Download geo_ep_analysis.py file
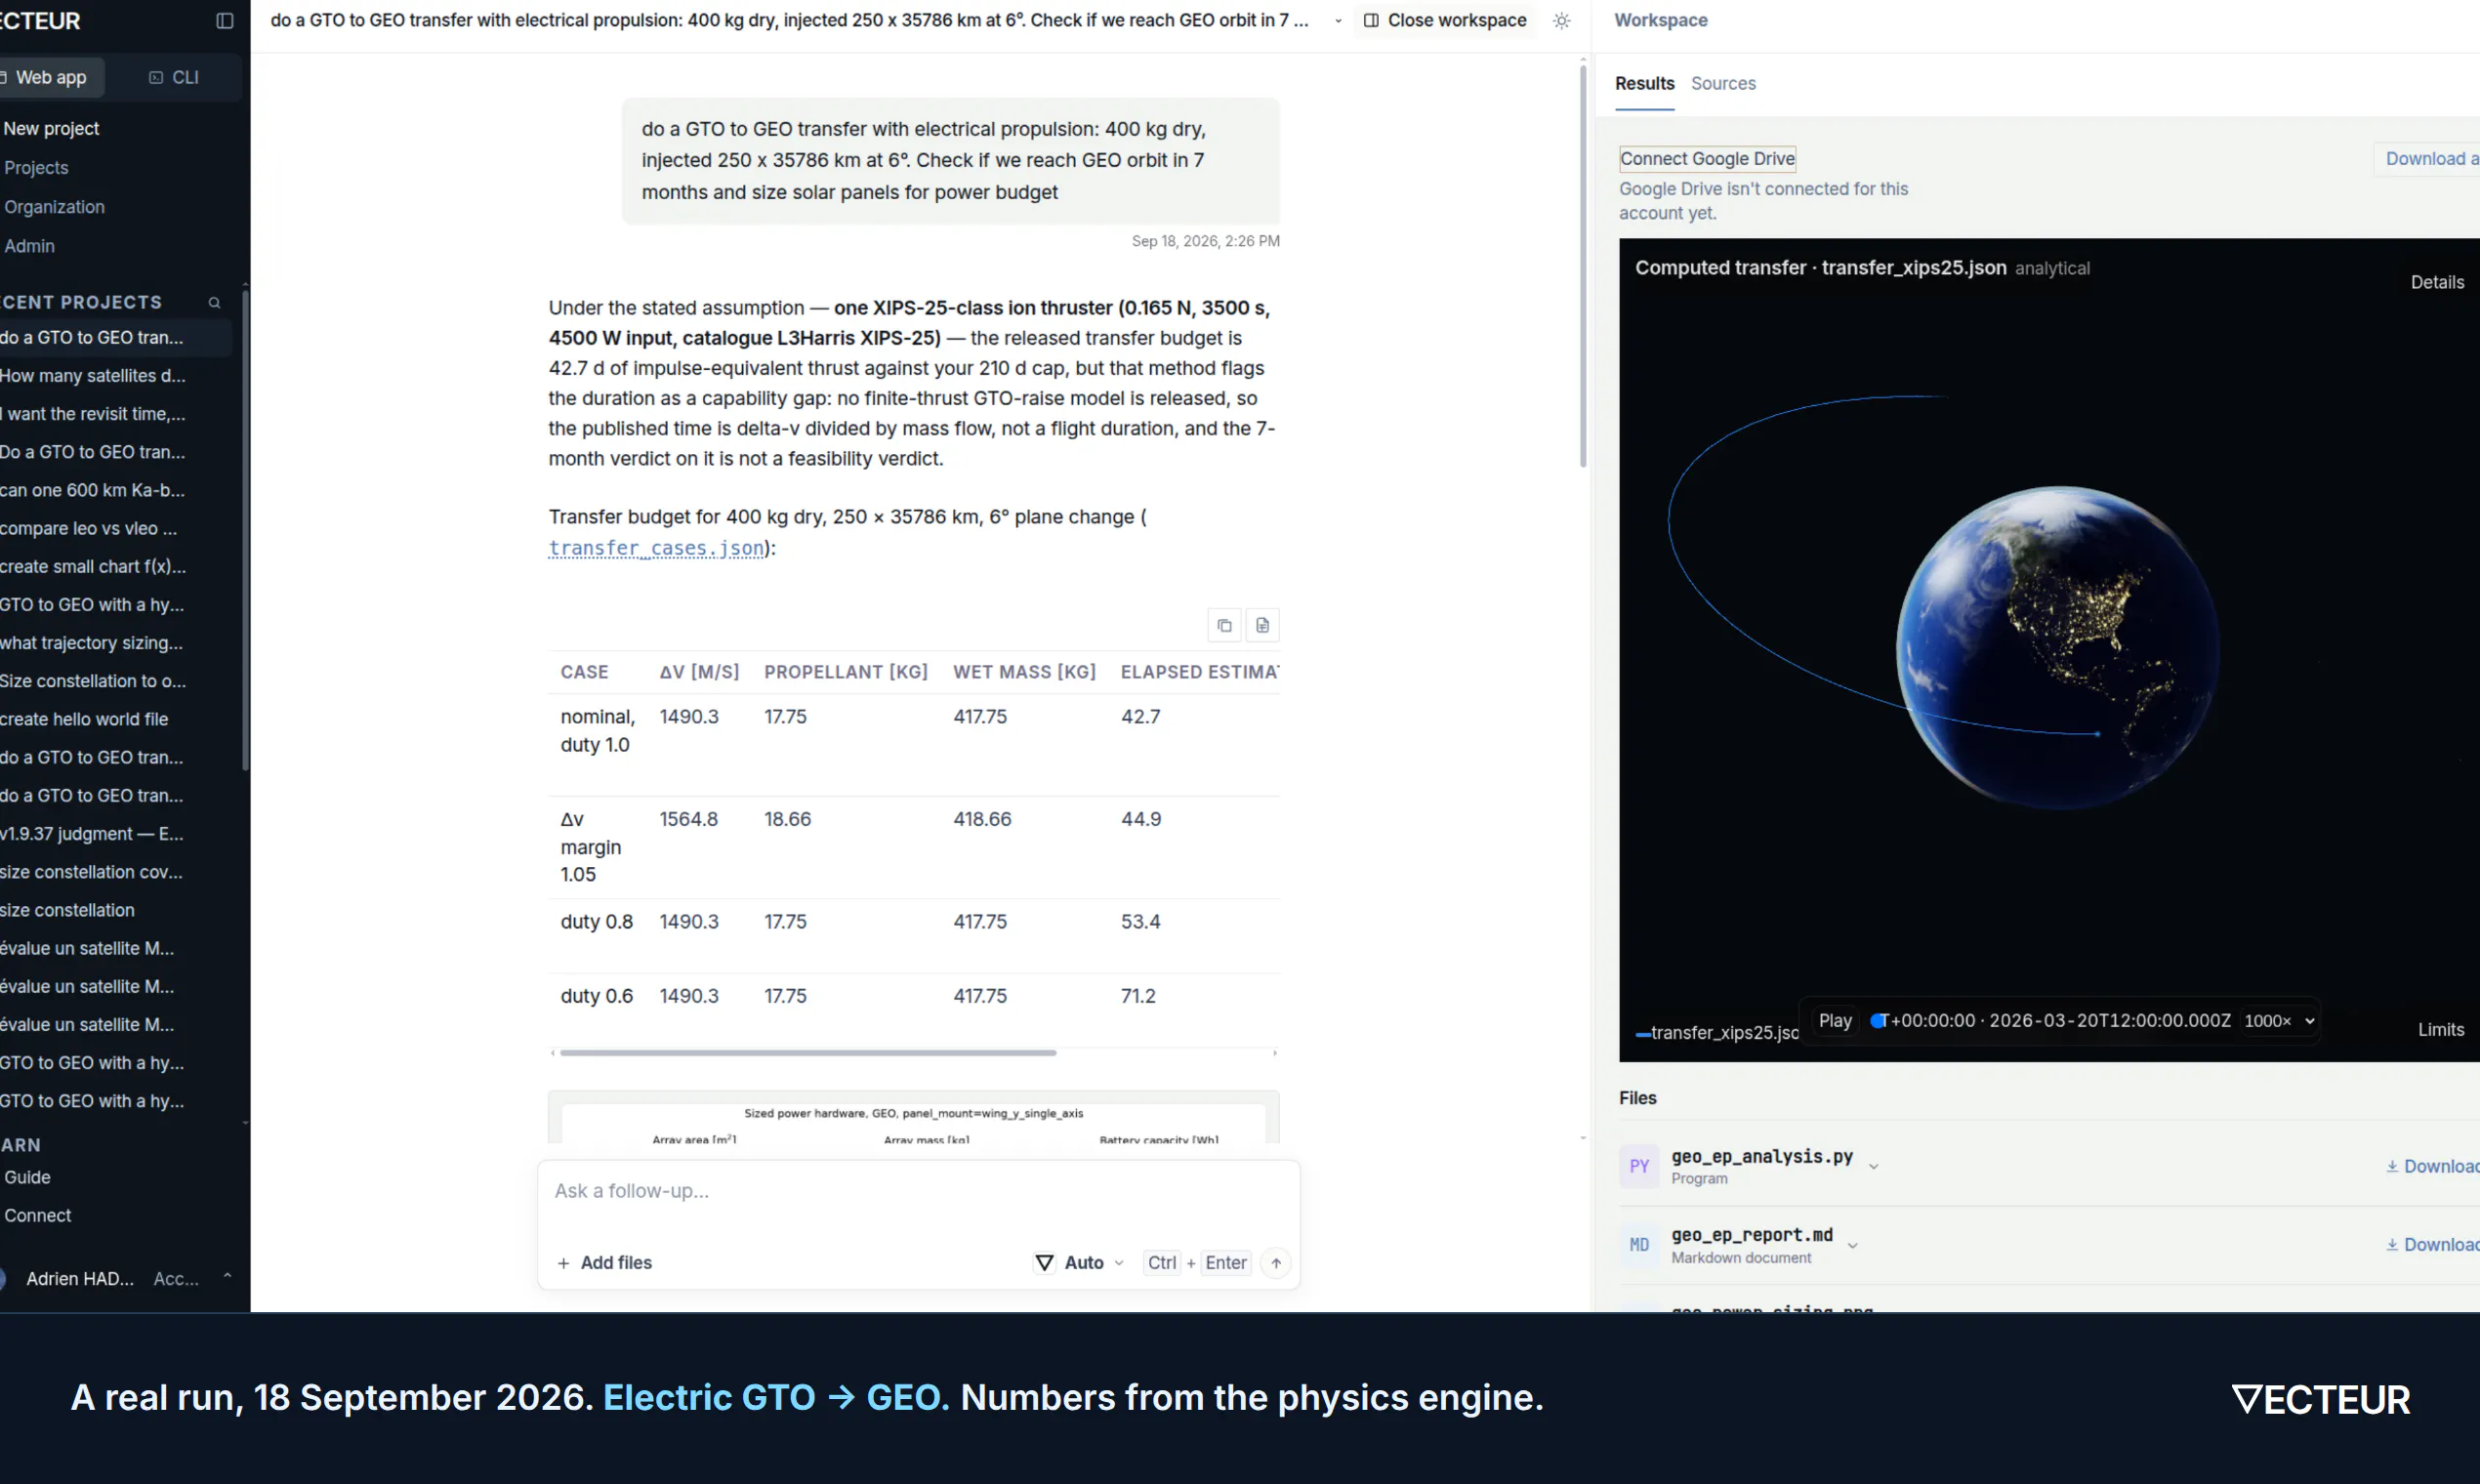The height and width of the screenshot is (1484, 2480). point(2432,1166)
